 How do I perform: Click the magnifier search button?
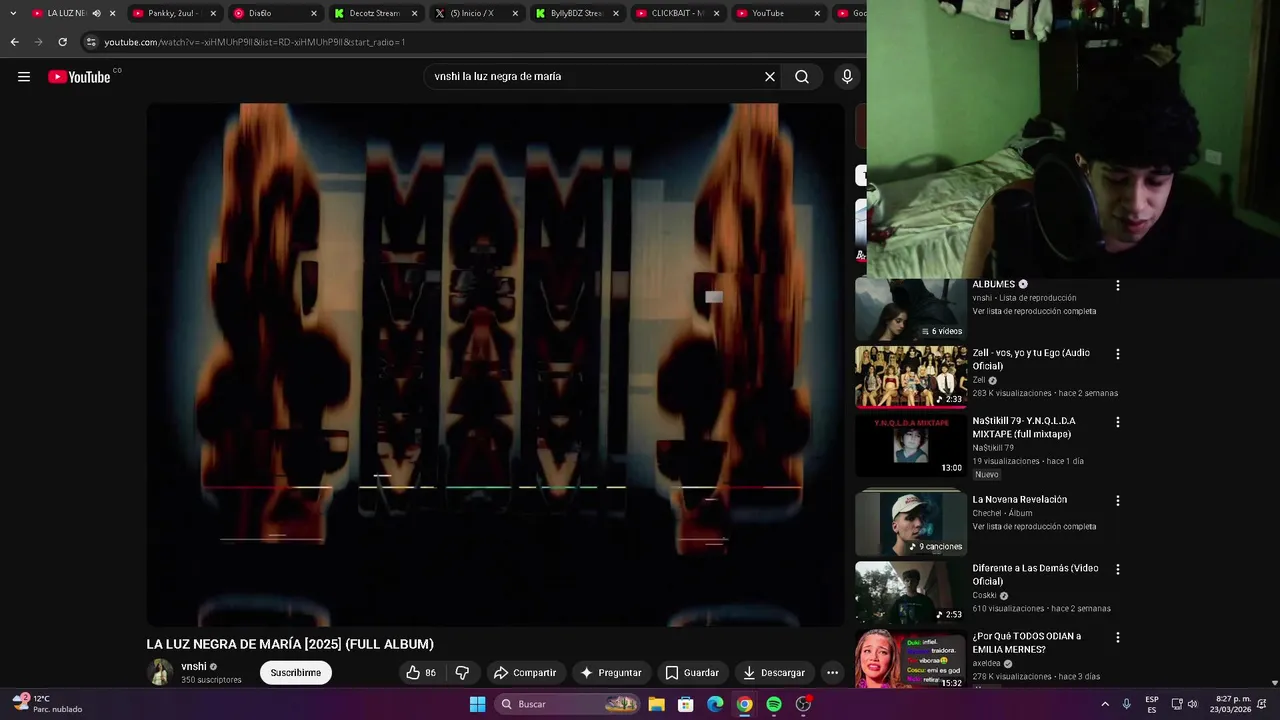pyautogui.click(x=802, y=77)
